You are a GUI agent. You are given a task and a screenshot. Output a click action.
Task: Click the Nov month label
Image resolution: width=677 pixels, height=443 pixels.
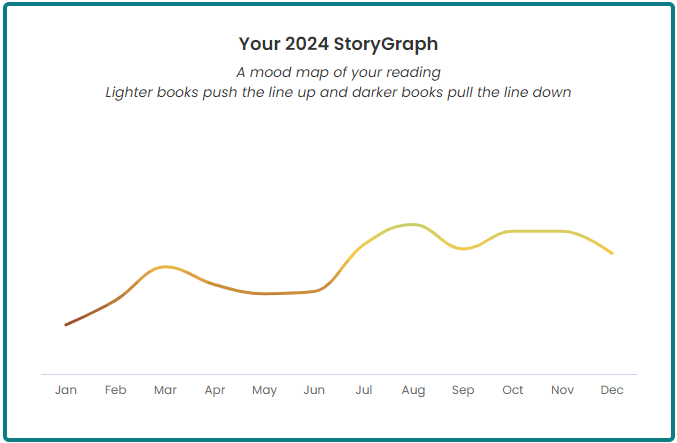pos(562,390)
